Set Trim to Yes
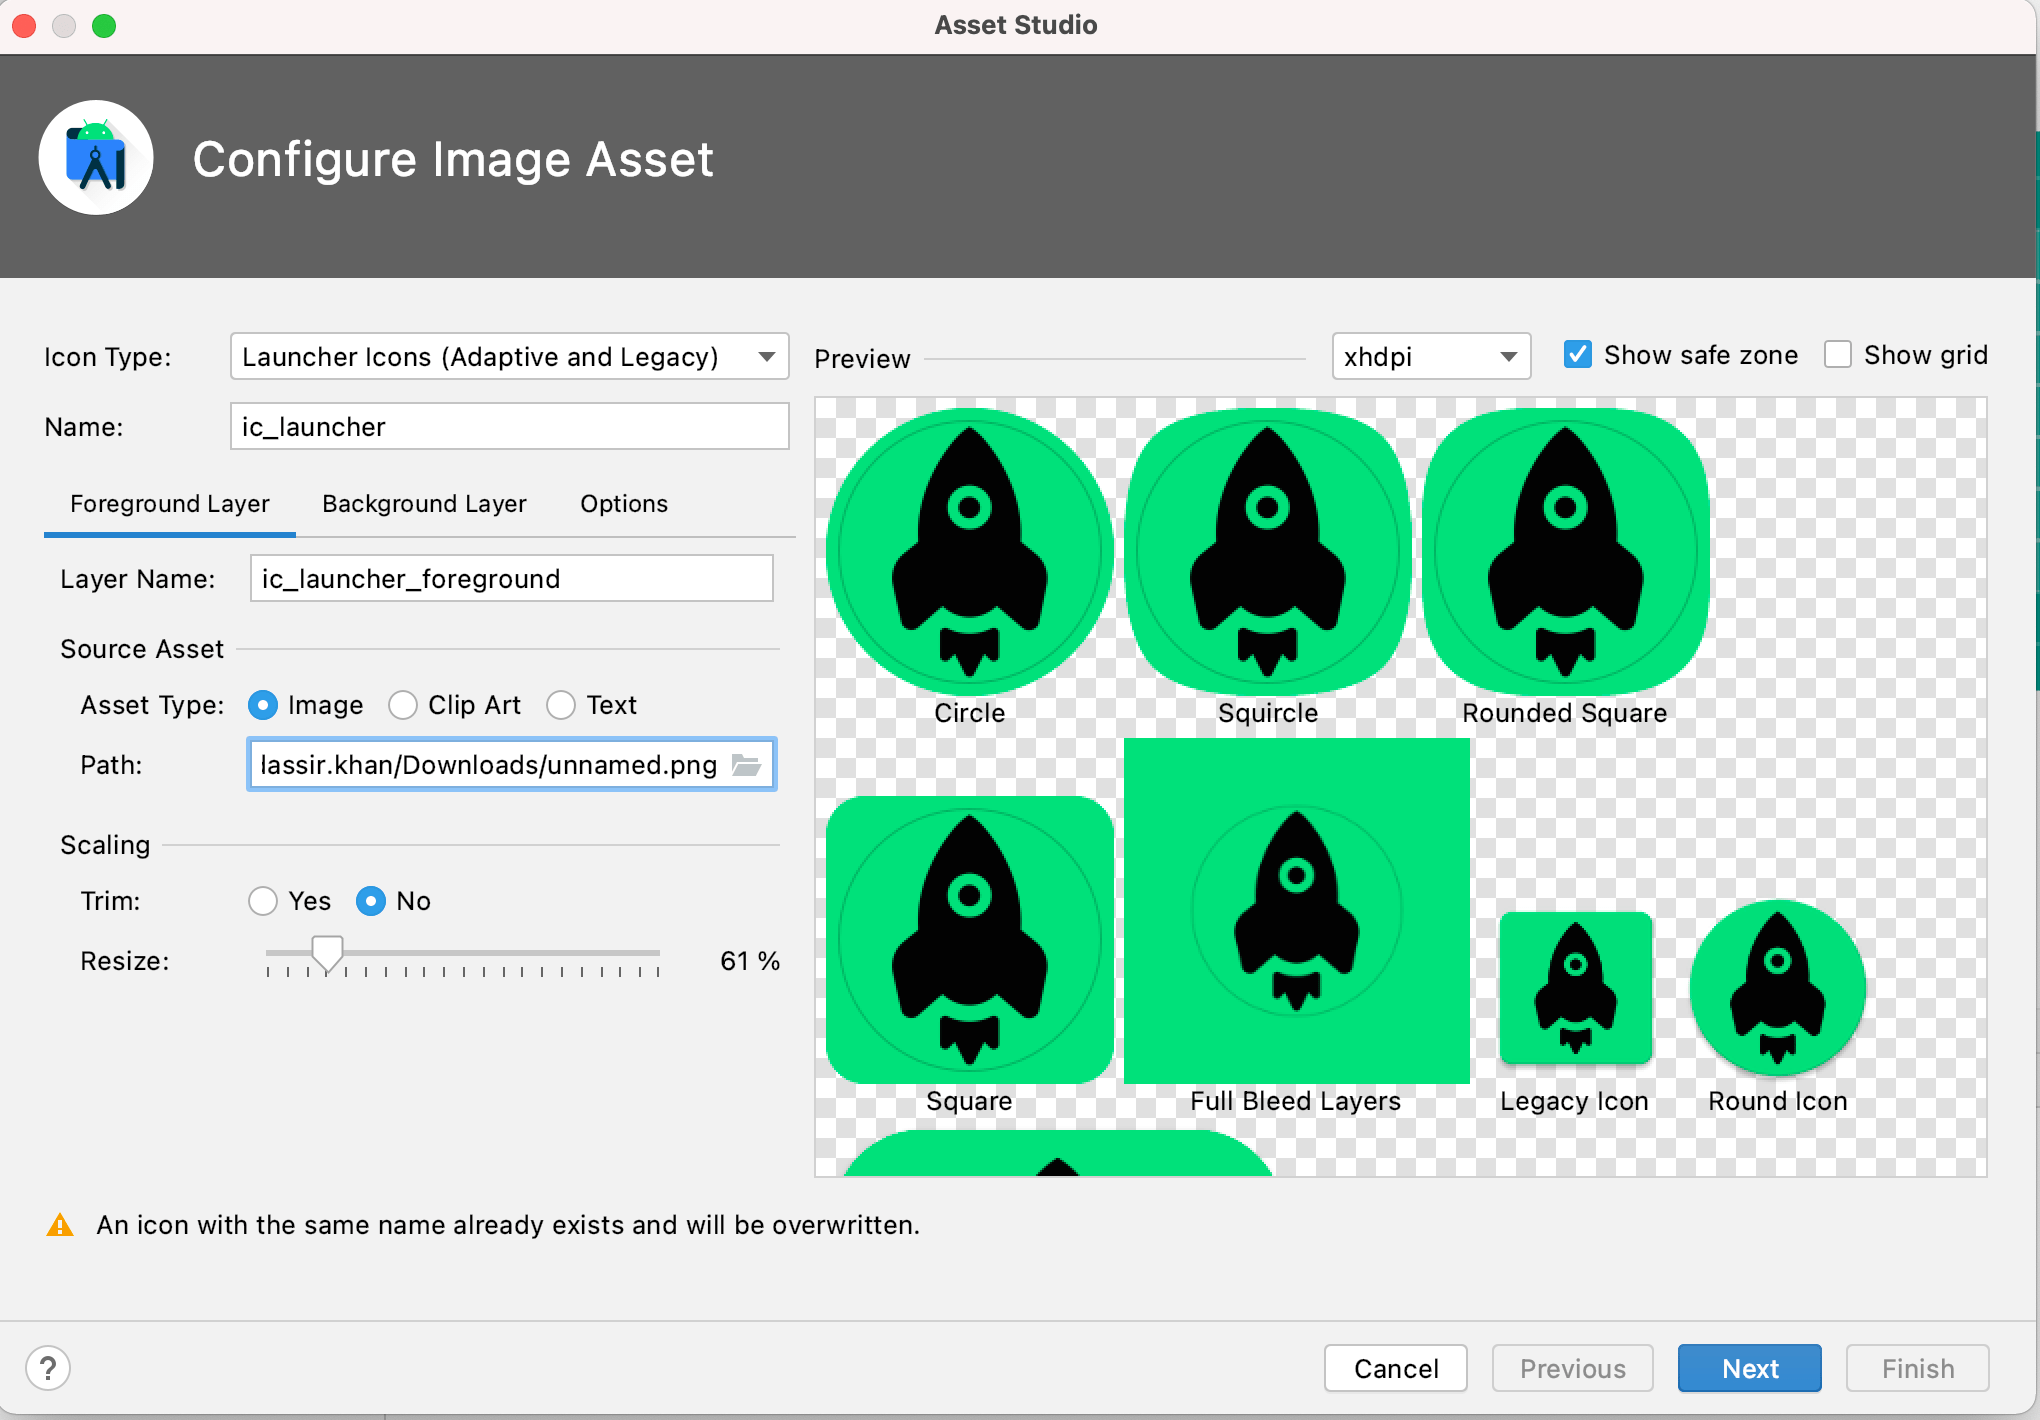Viewport: 2040px width, 1420px height. pyautogui.click(x=263, y=901)
